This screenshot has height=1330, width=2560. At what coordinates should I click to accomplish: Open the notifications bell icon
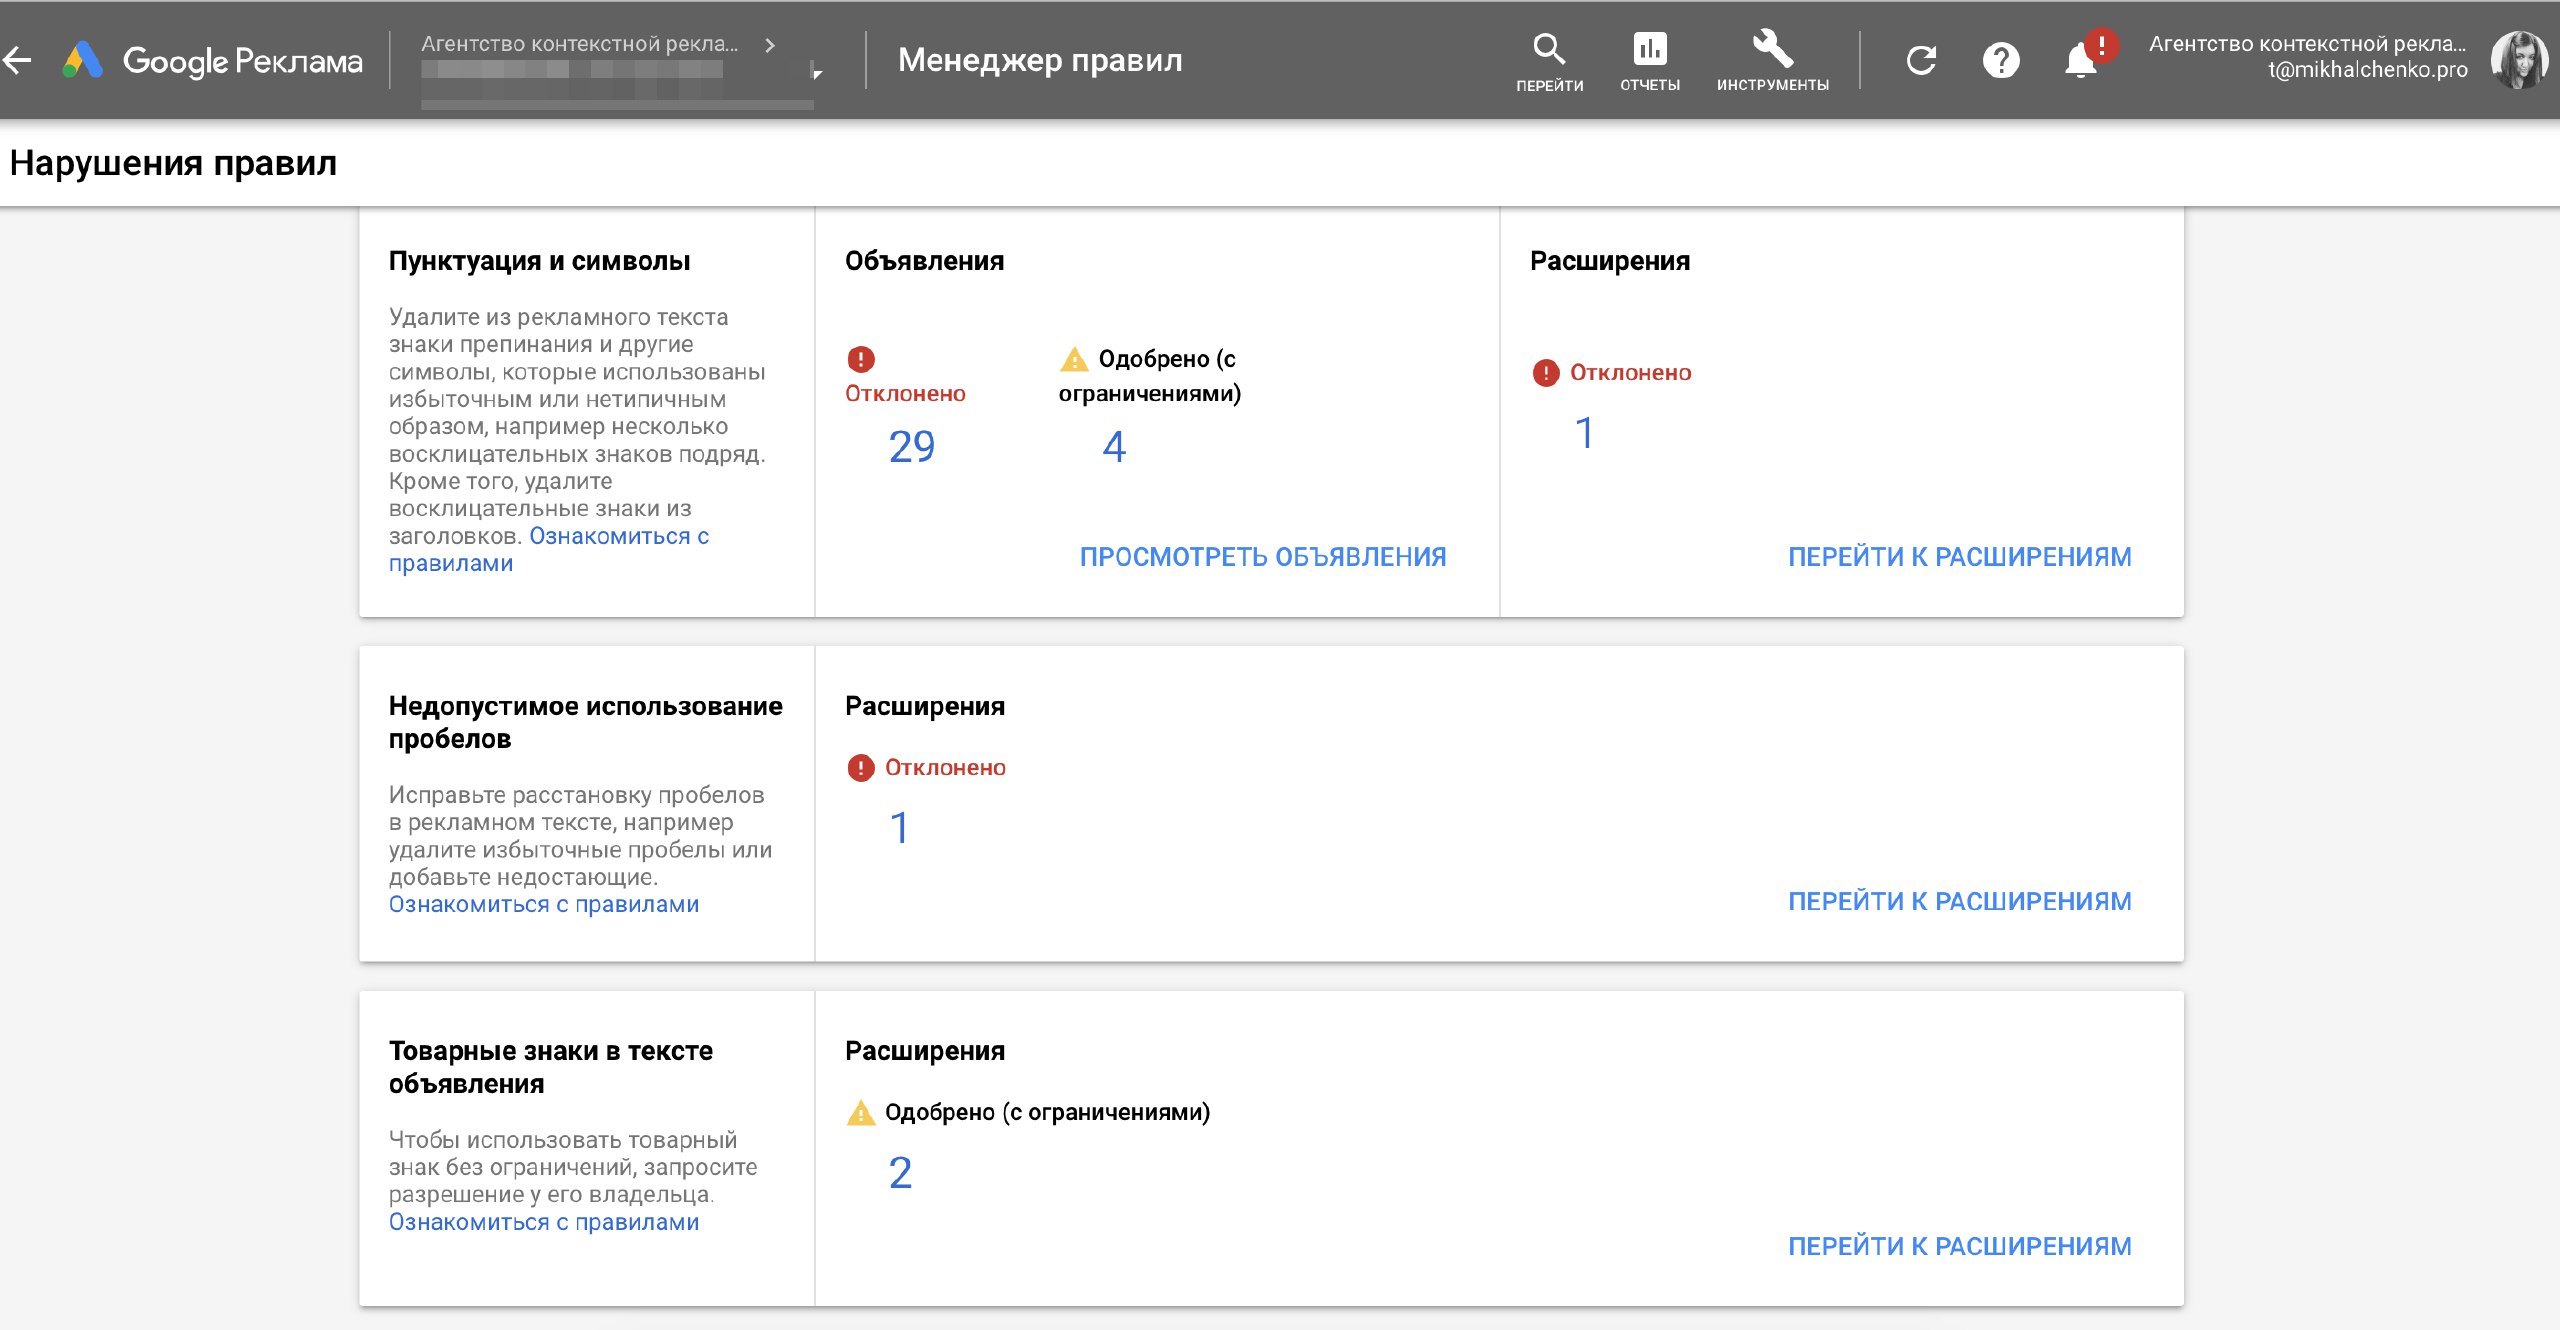(2081, 60)
